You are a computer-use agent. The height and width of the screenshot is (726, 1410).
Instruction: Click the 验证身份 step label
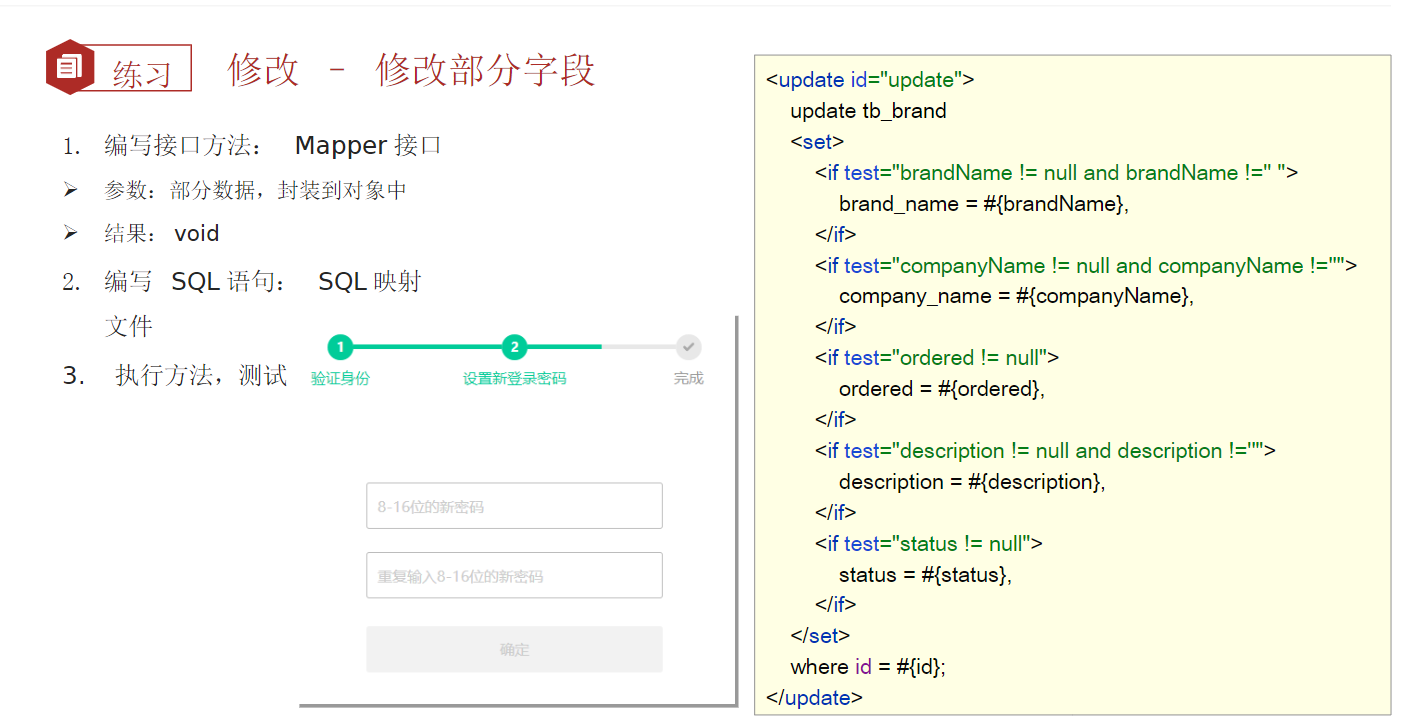pos(340,379)
